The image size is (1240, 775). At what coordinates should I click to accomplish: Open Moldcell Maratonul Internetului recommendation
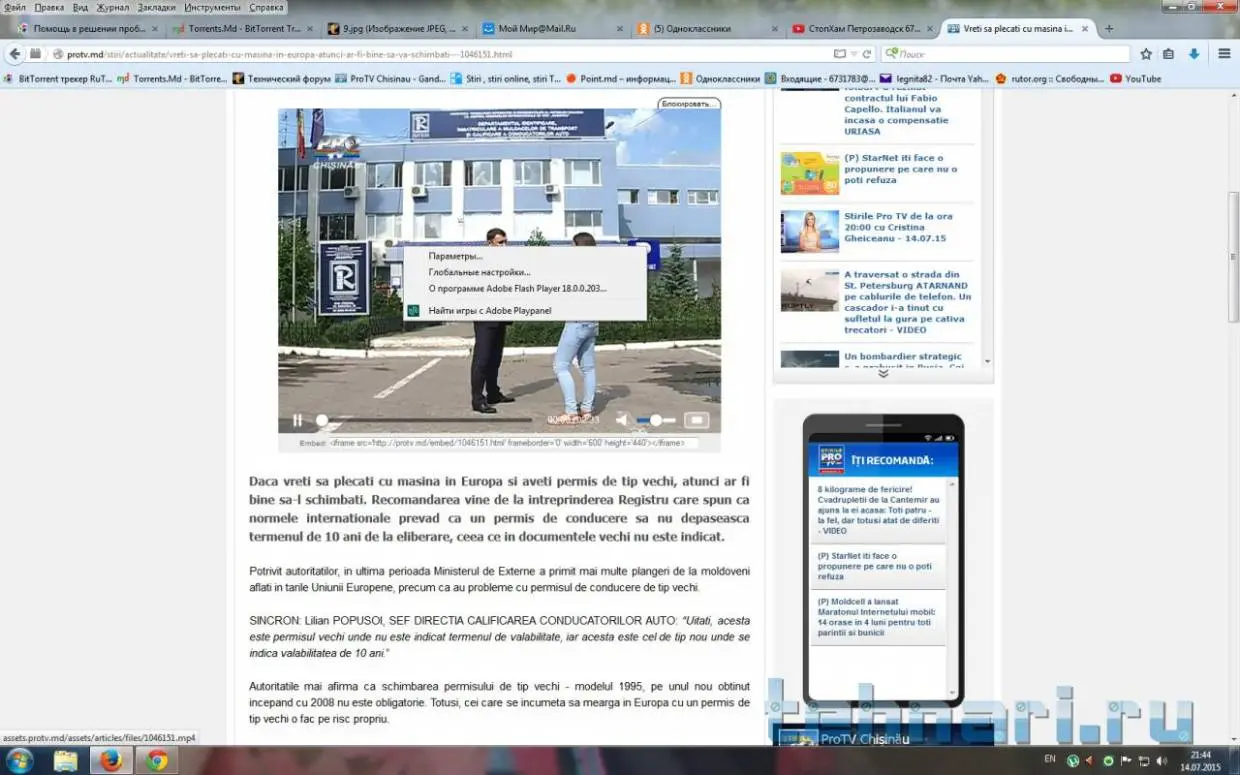pyautogui.click(x=876, y=617)
